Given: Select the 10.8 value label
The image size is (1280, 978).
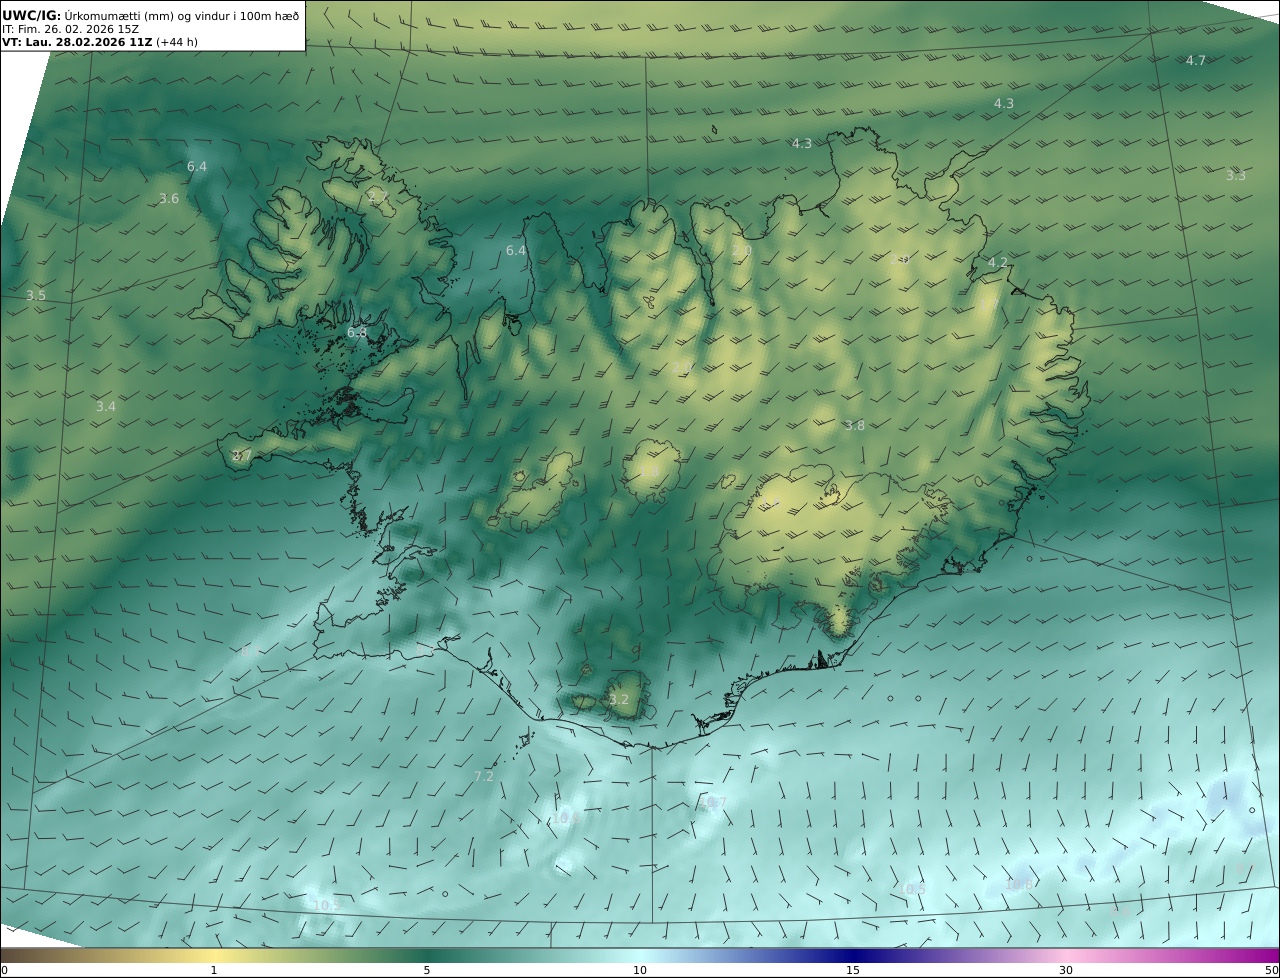Looking at the screenshot, I should (x=1018, y=885).
